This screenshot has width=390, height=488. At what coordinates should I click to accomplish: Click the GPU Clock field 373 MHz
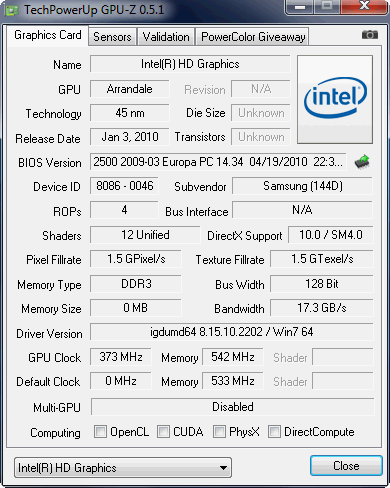click(x=121, y=357)
